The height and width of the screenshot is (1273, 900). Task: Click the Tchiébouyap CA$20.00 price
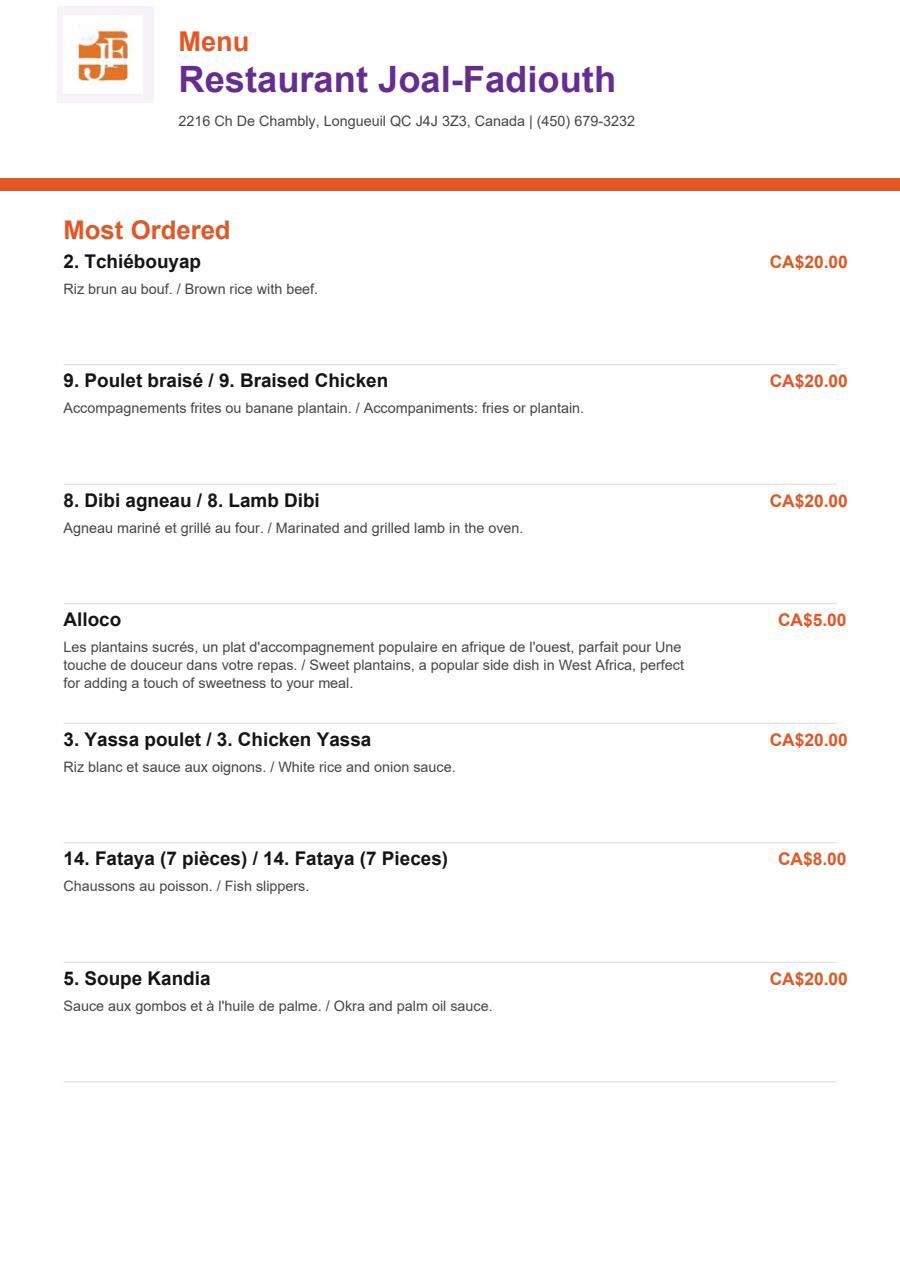click(x=808, y=262)
